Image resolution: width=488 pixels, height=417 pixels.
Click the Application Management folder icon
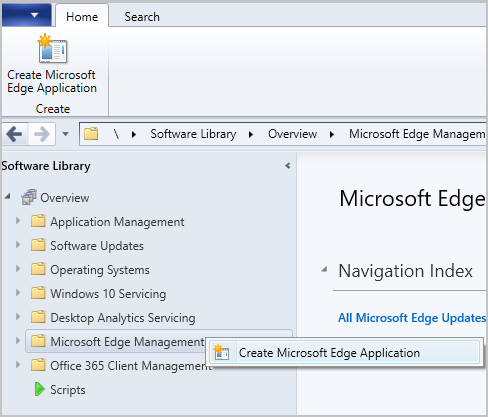click(x=38, y=221)
